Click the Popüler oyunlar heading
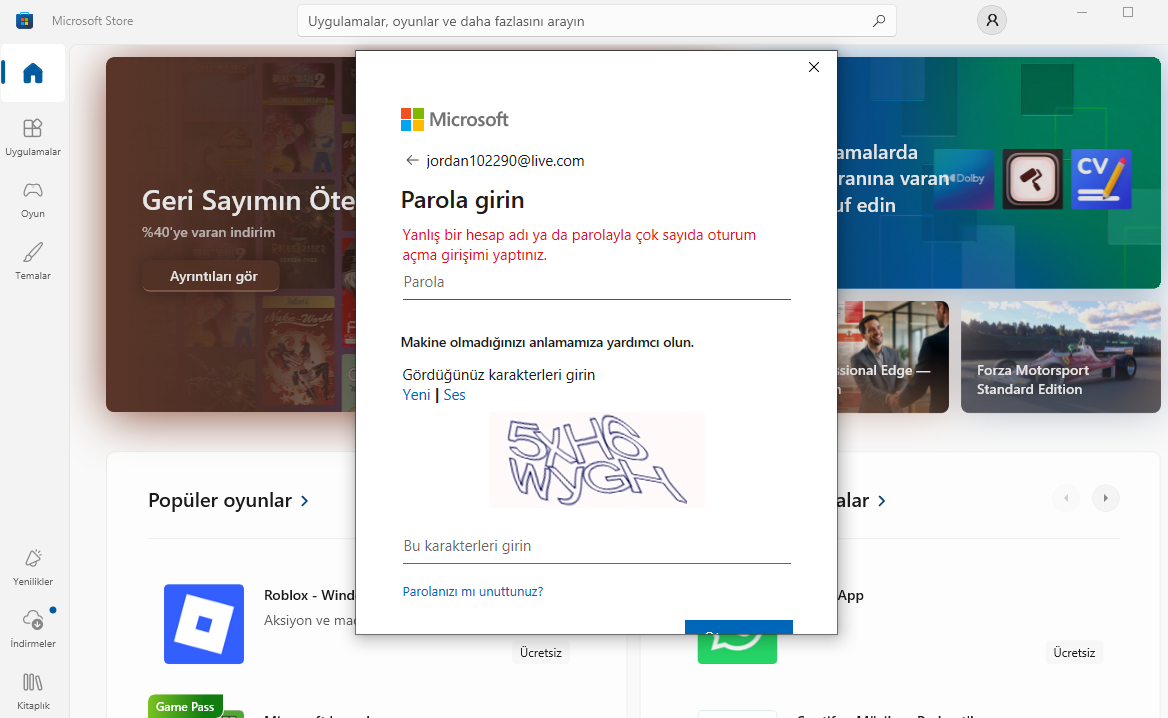This screenshot has width=1168, height=718. (220, 501)
